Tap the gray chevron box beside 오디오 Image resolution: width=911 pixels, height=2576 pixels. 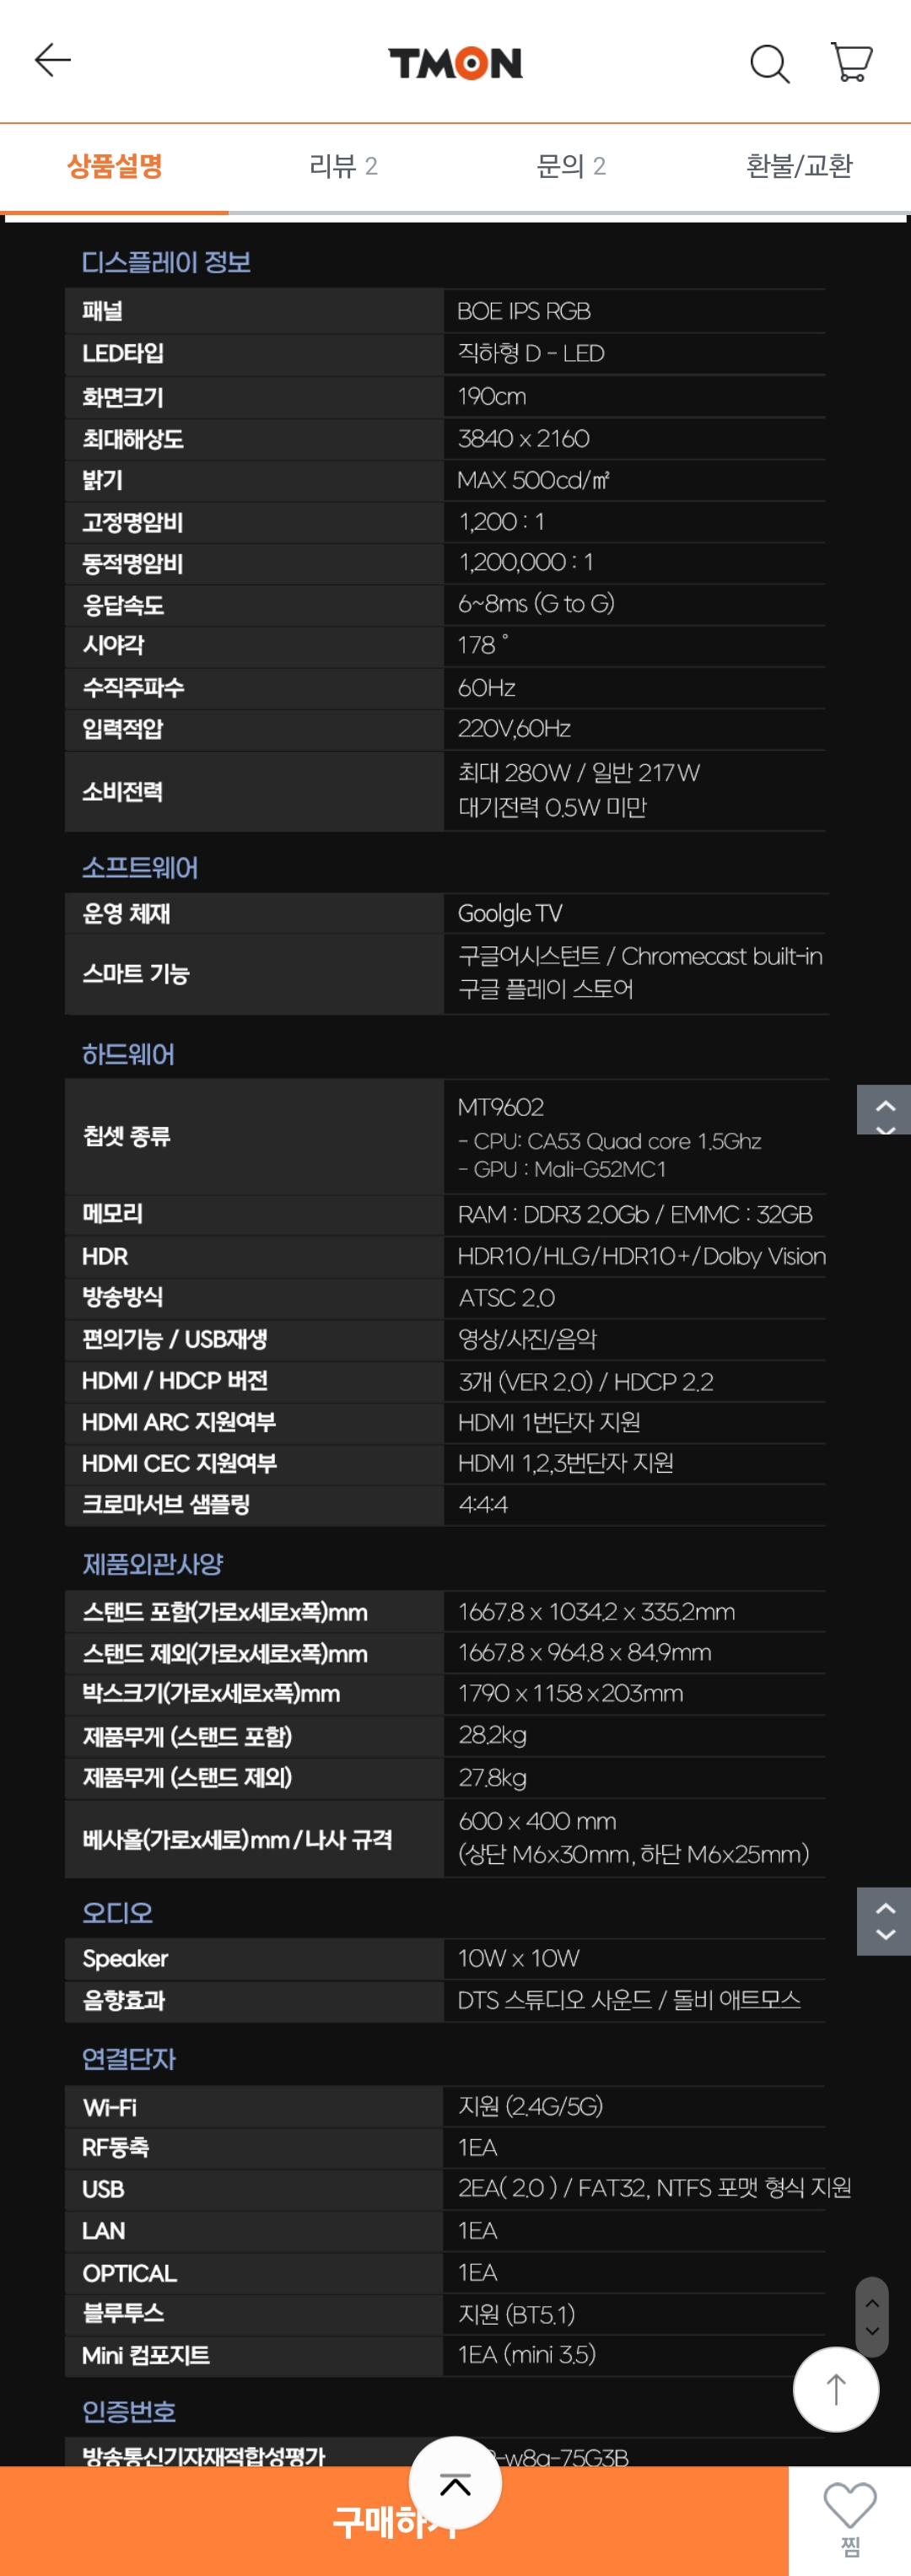(884, 1921)
